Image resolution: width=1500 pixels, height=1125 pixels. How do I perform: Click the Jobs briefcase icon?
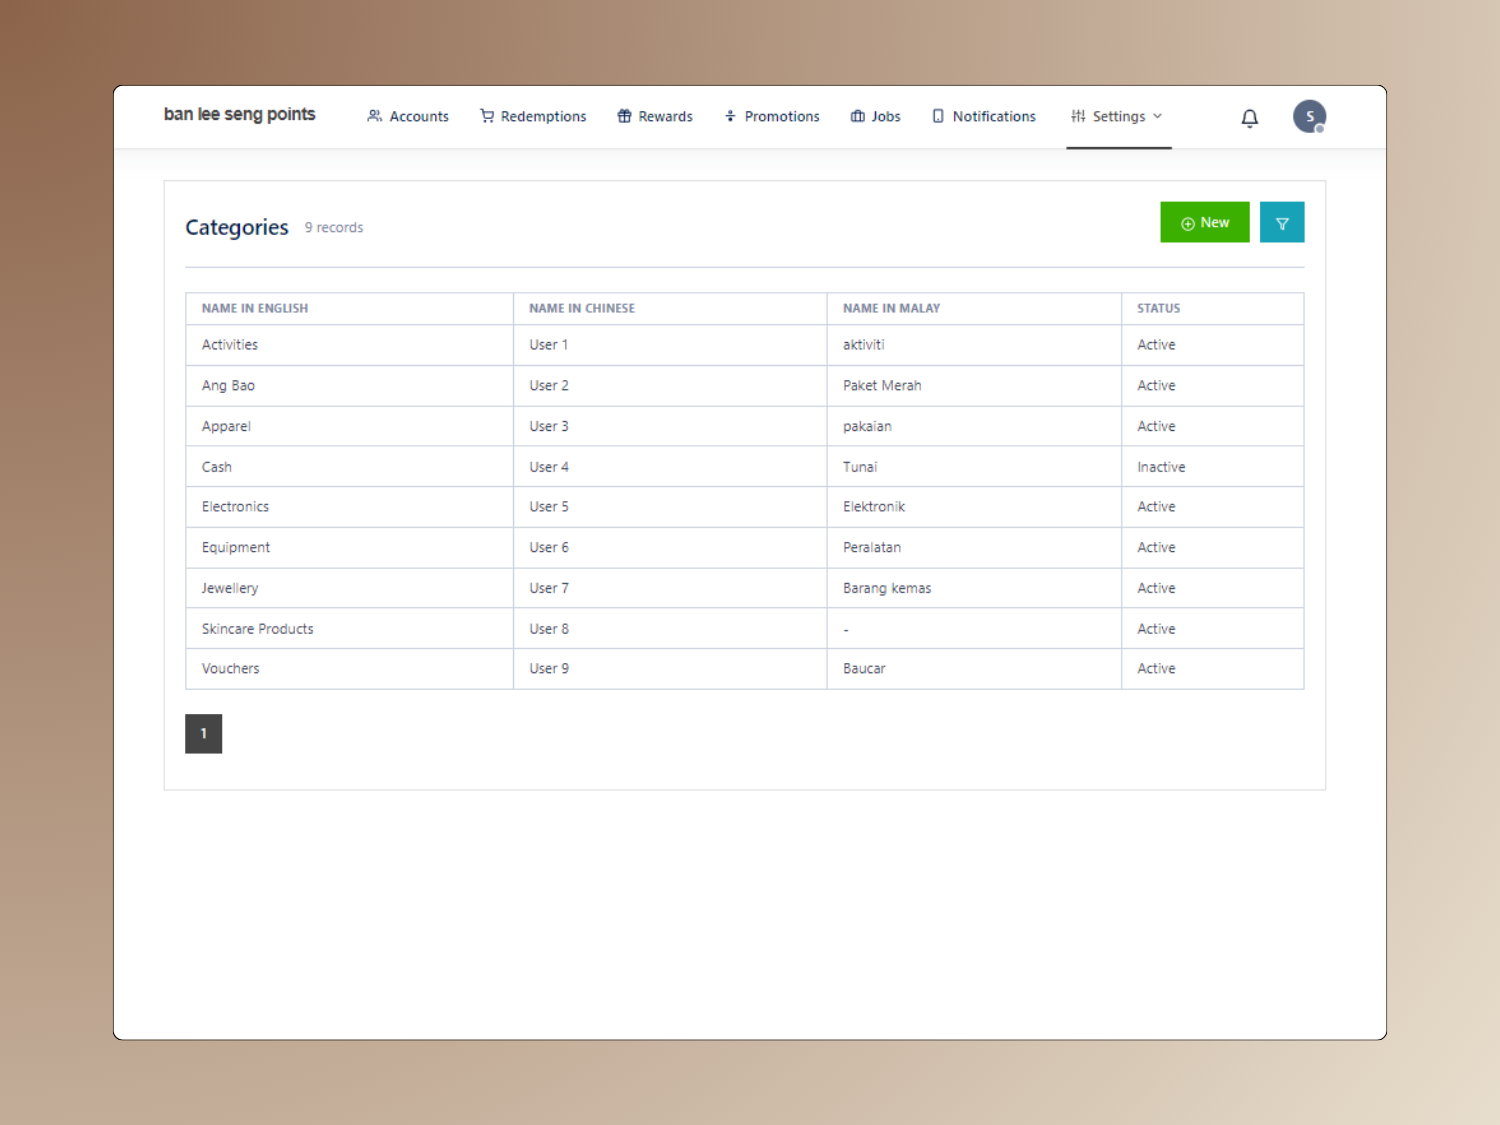click(857, 117)
